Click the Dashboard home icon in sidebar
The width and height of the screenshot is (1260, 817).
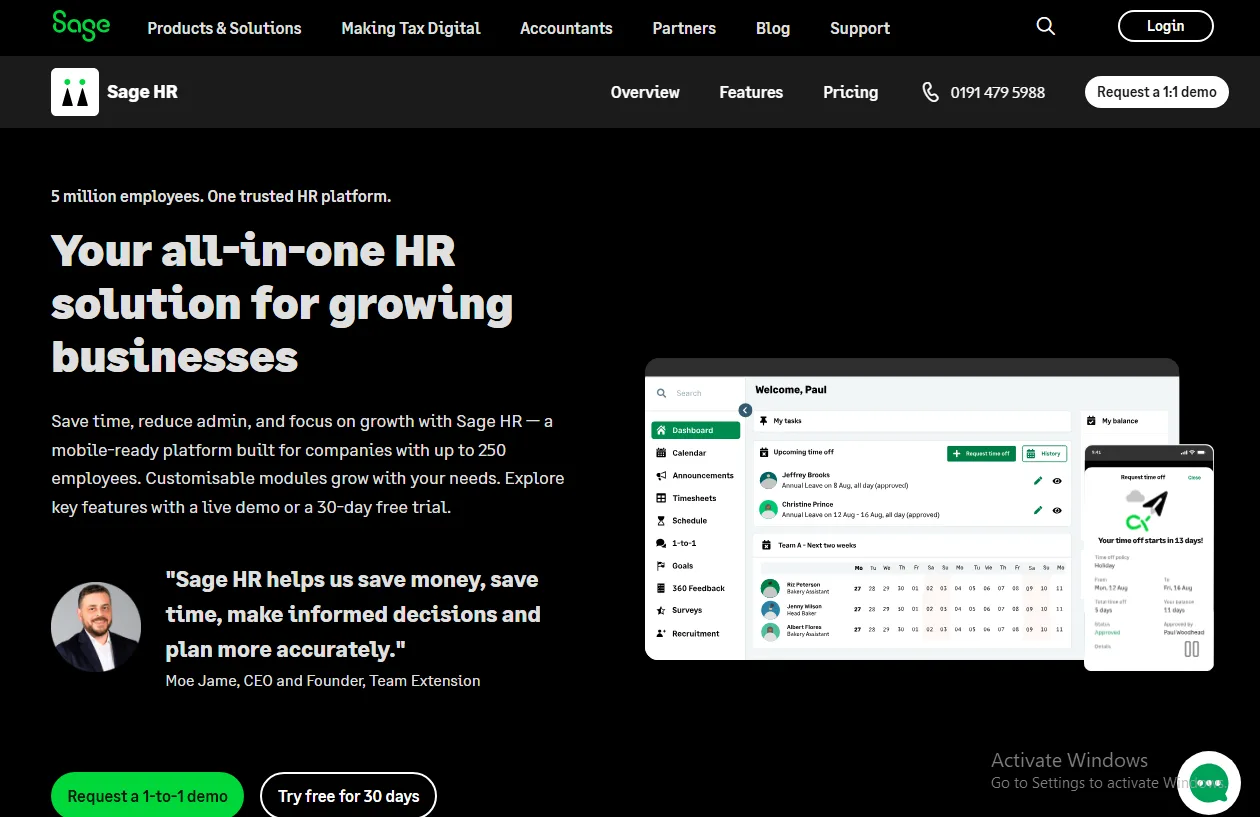click(661, 430)
